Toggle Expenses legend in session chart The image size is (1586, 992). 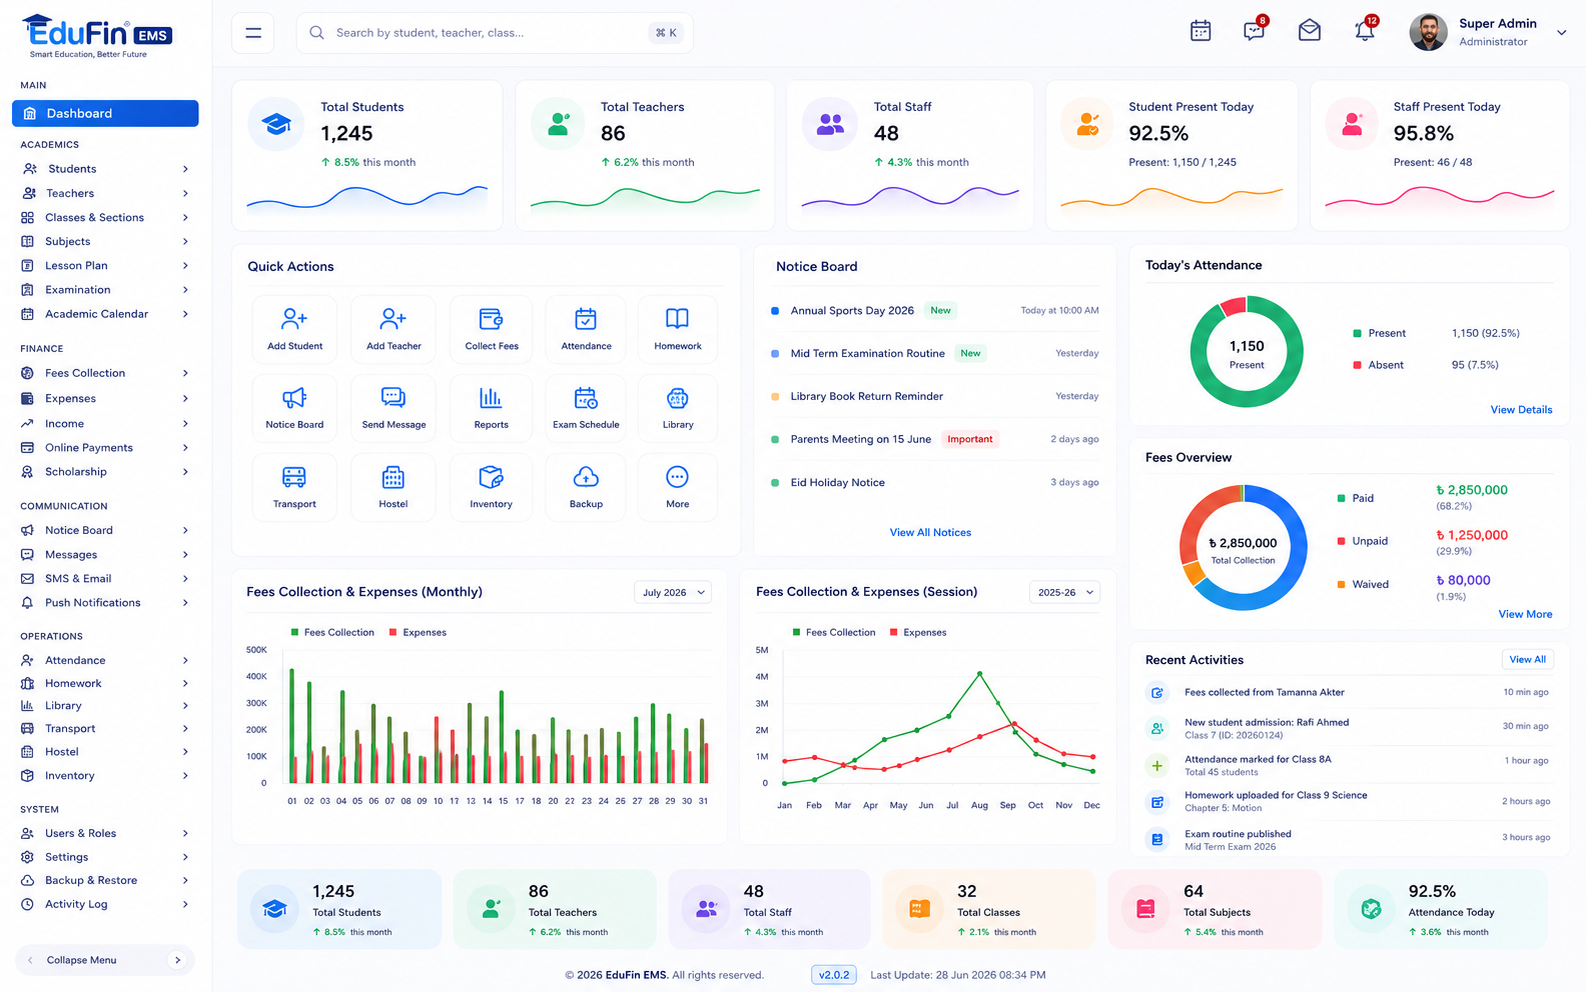click(x=918, y=633)
